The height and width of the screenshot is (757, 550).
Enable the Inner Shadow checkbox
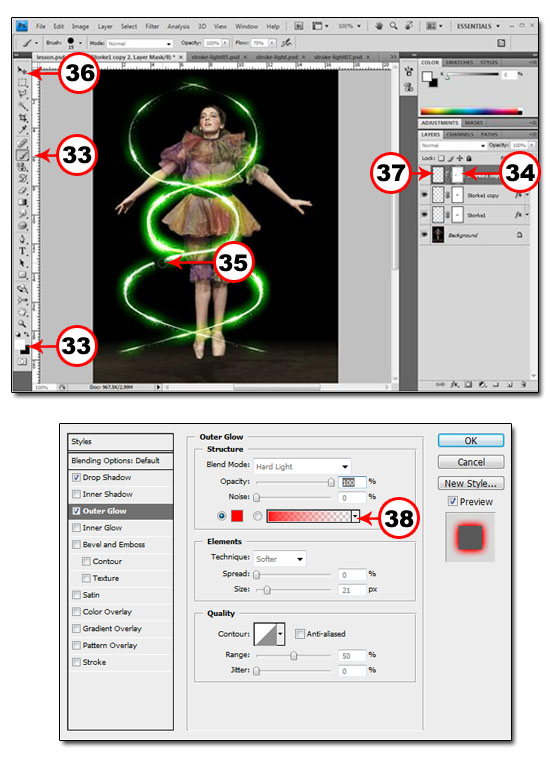pyautogui.click(x=76, y=494)
